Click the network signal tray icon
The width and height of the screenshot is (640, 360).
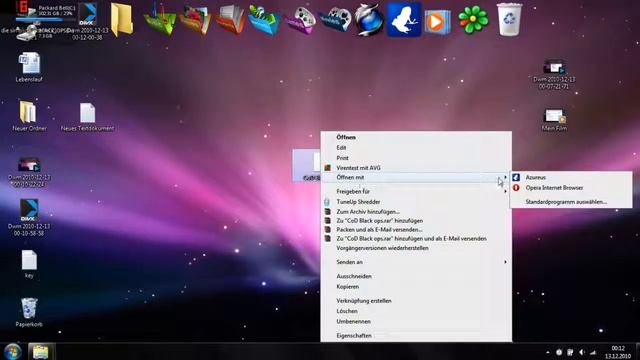pyautogui.click(x=593, y=352)
